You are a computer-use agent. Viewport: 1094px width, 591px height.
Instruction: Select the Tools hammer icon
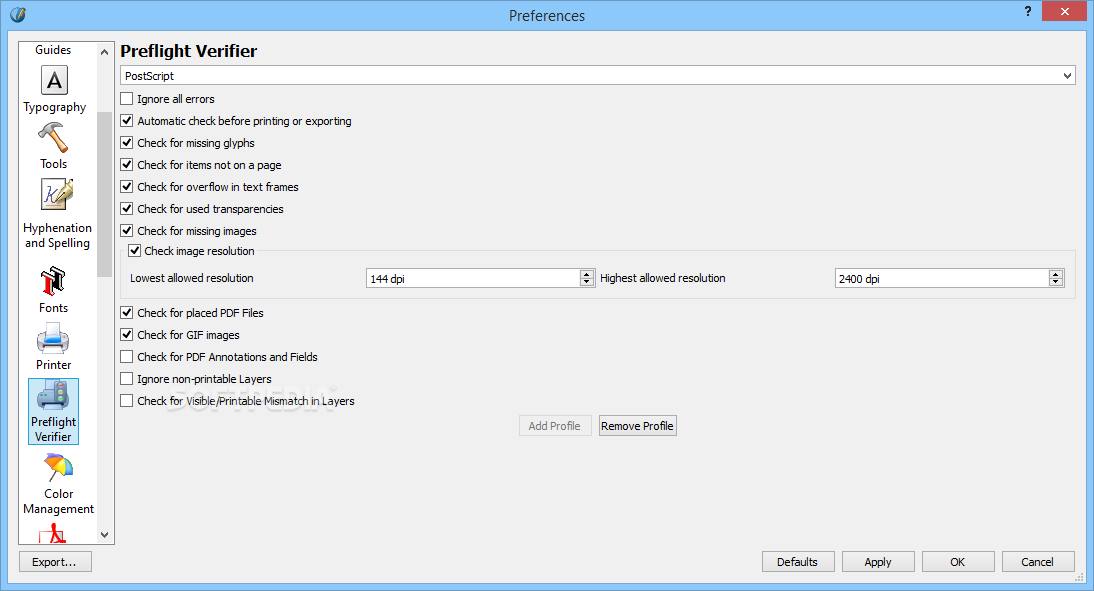click(x=54, y=137)
